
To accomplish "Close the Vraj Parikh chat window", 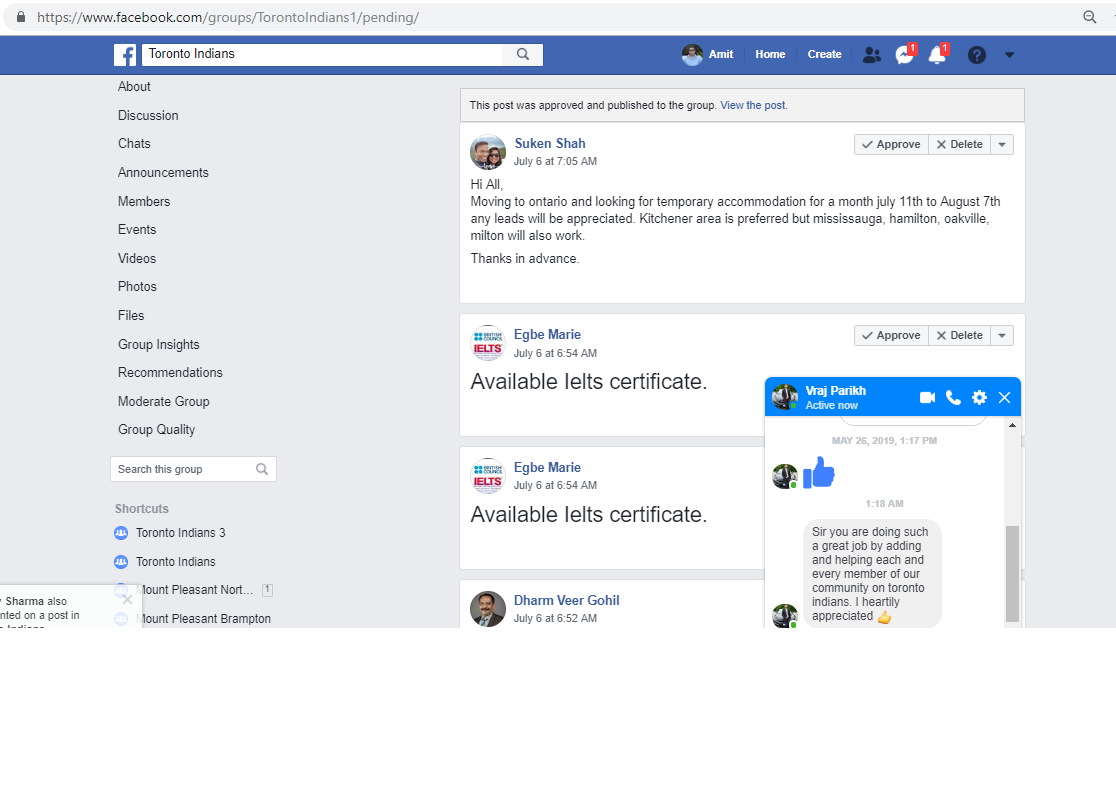I will coord(1005,398).
